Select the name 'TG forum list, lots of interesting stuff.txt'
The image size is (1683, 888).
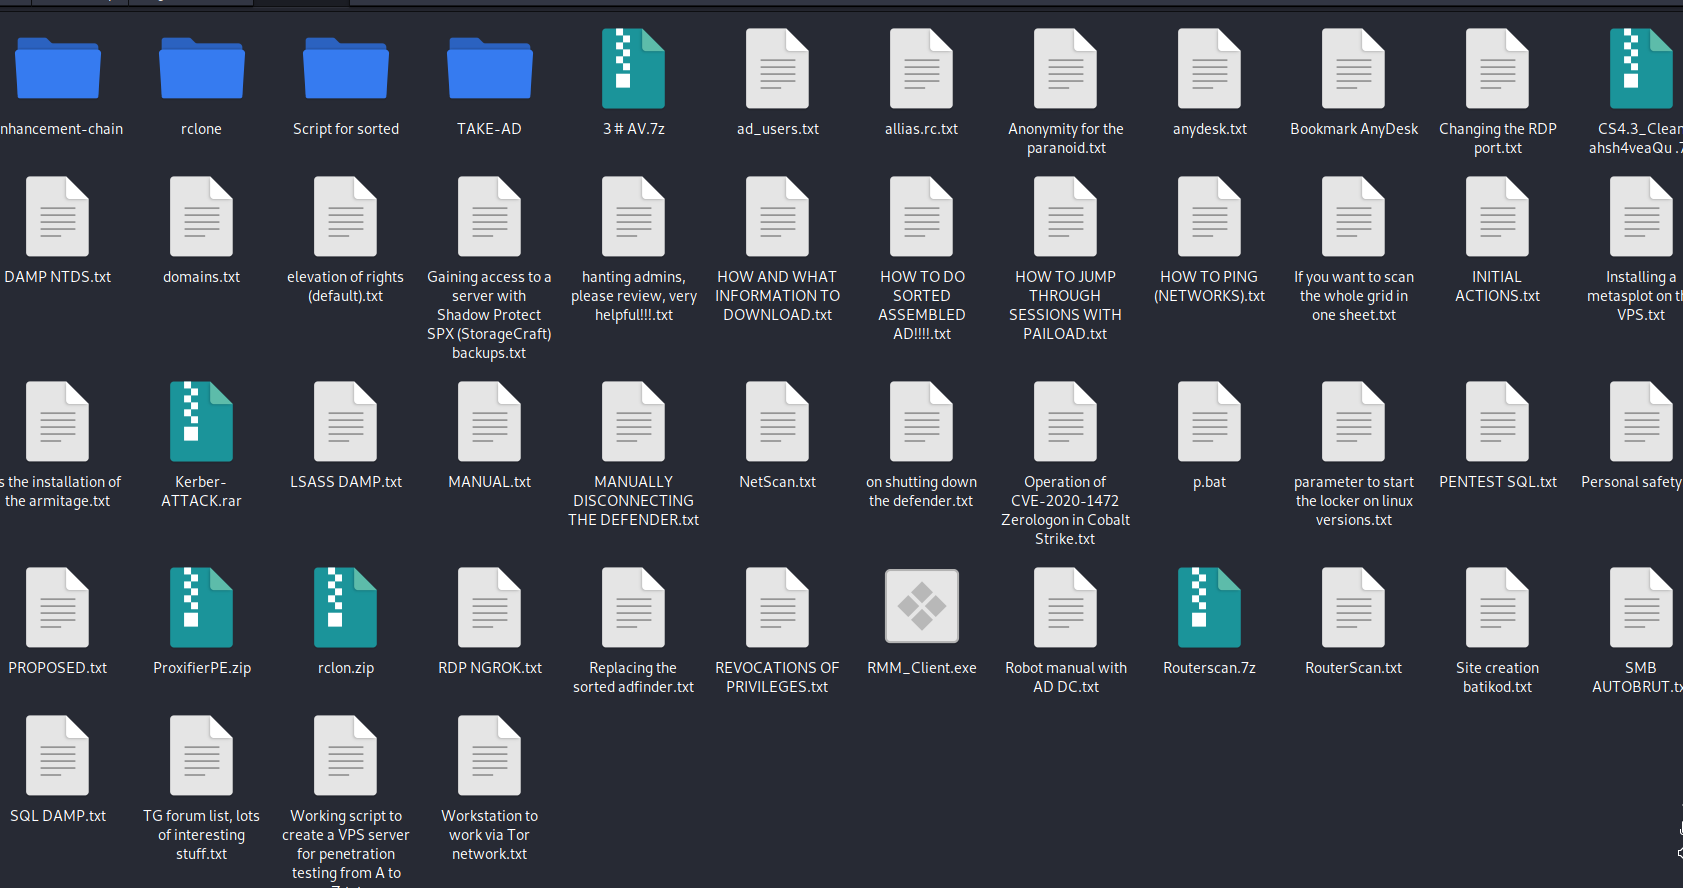coord(202,835)
